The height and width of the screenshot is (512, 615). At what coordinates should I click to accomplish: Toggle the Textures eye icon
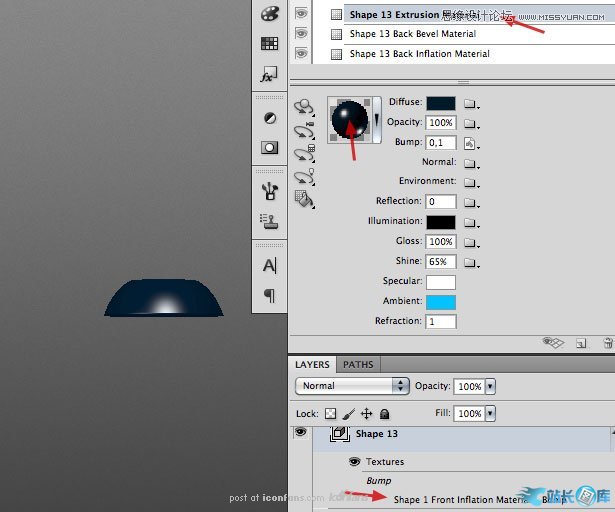354,462
